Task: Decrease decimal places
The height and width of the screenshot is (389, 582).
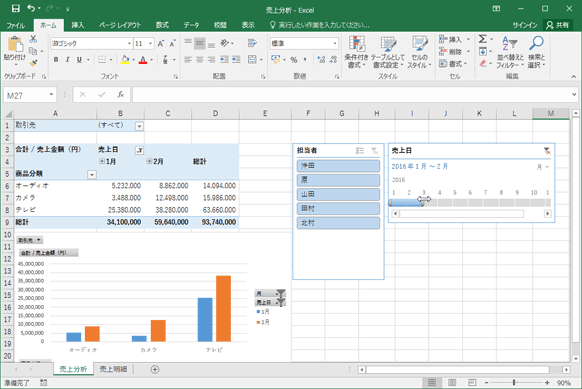Action: click(x=333, y=59)
